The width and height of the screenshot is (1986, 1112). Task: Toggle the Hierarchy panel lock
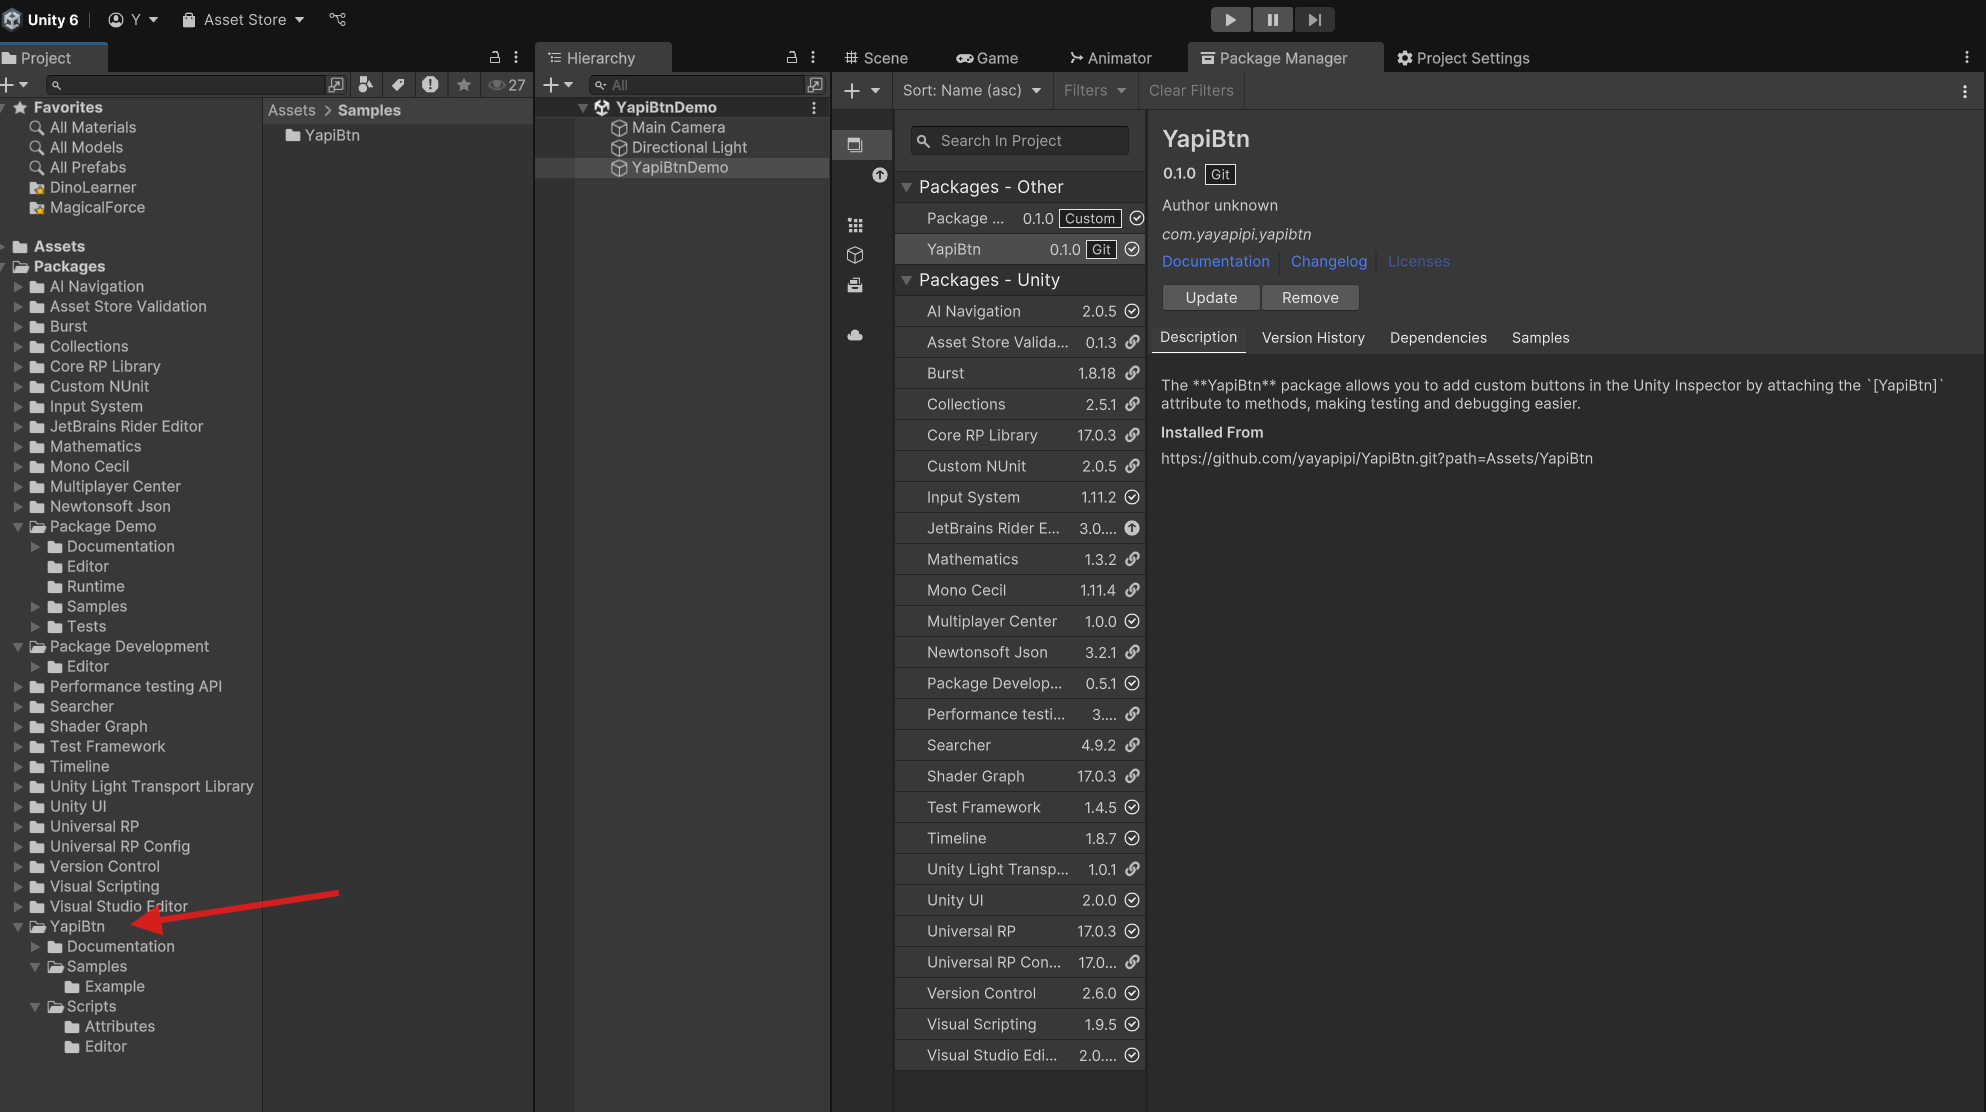point(791,58)
